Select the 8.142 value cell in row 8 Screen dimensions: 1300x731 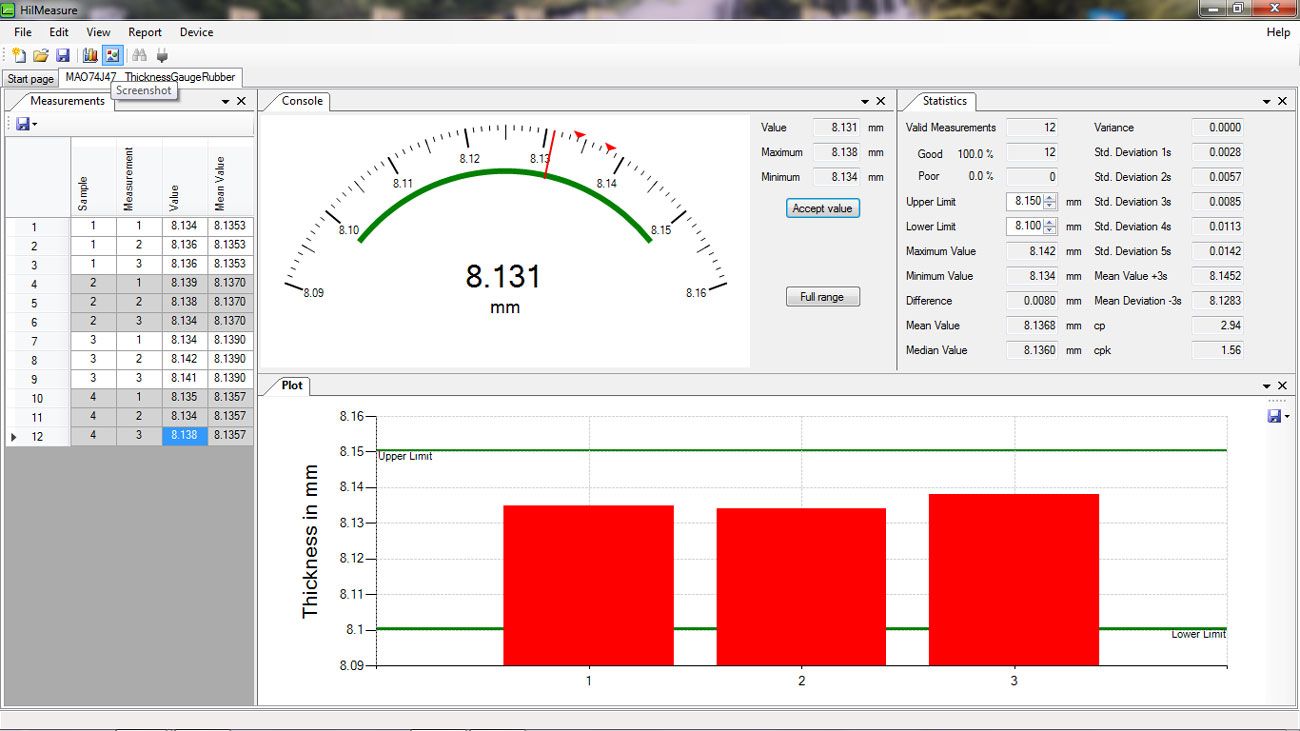point(184,359)
